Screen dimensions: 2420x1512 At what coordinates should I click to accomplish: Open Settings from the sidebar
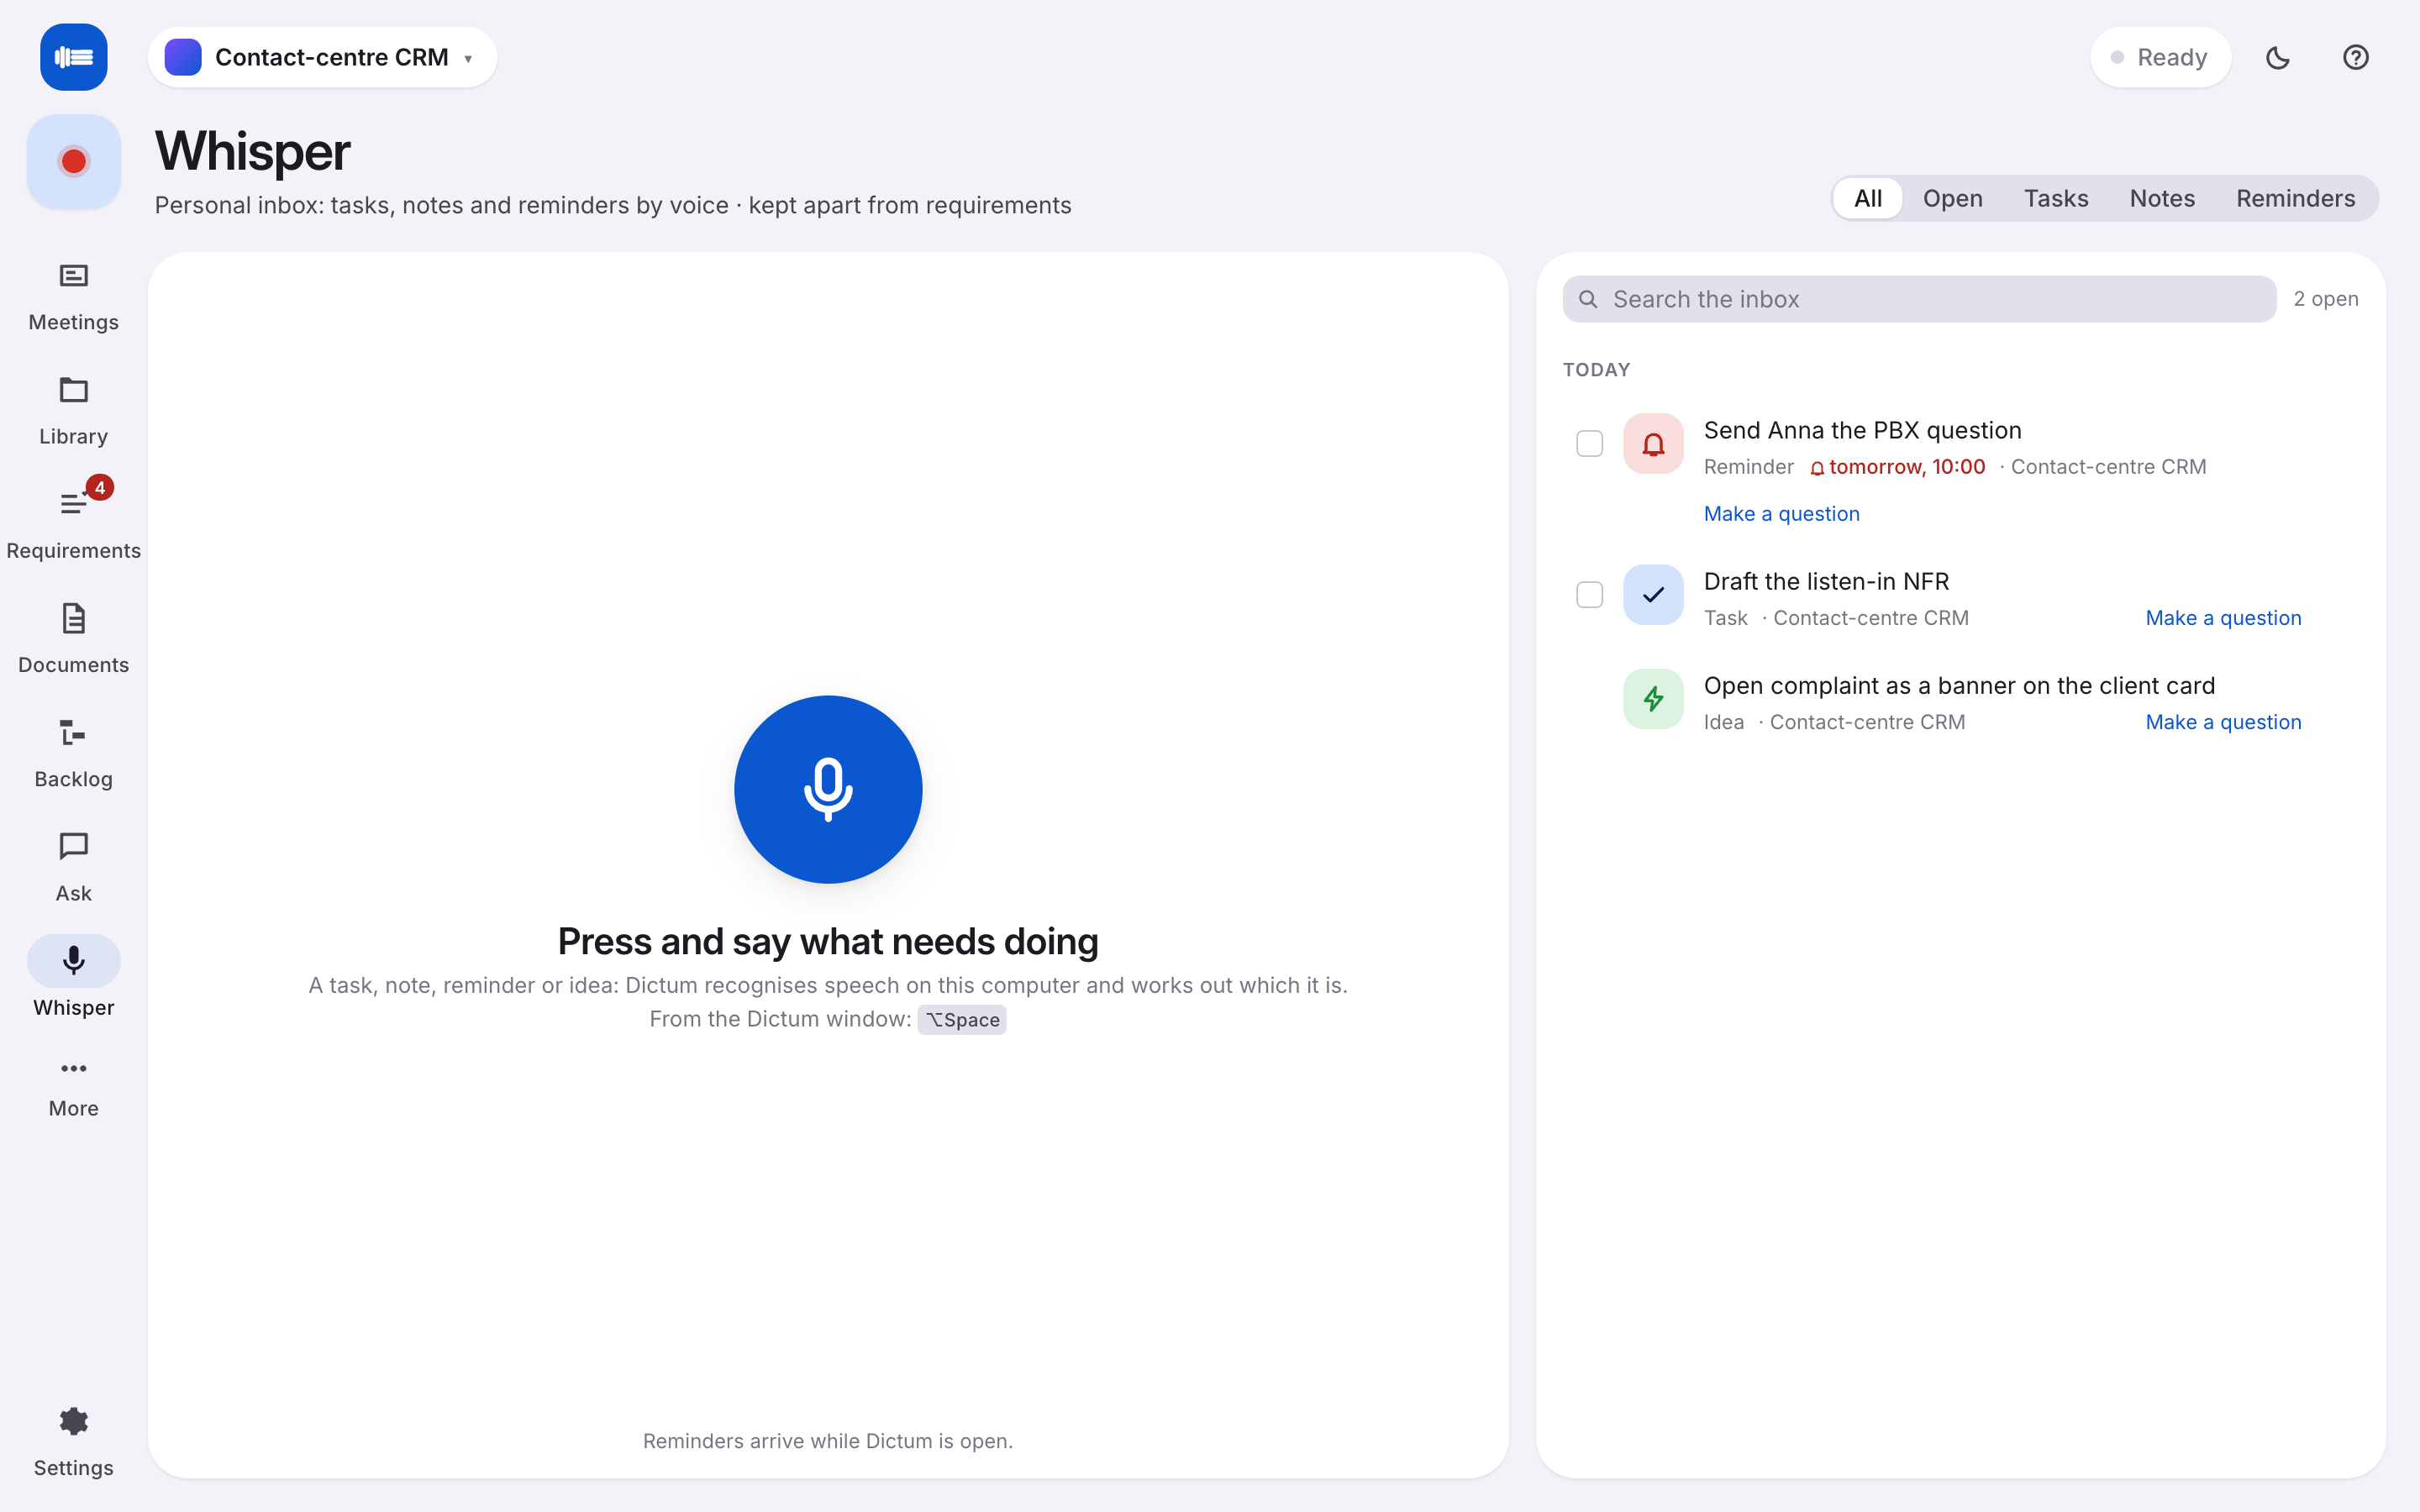[73, 1442]
